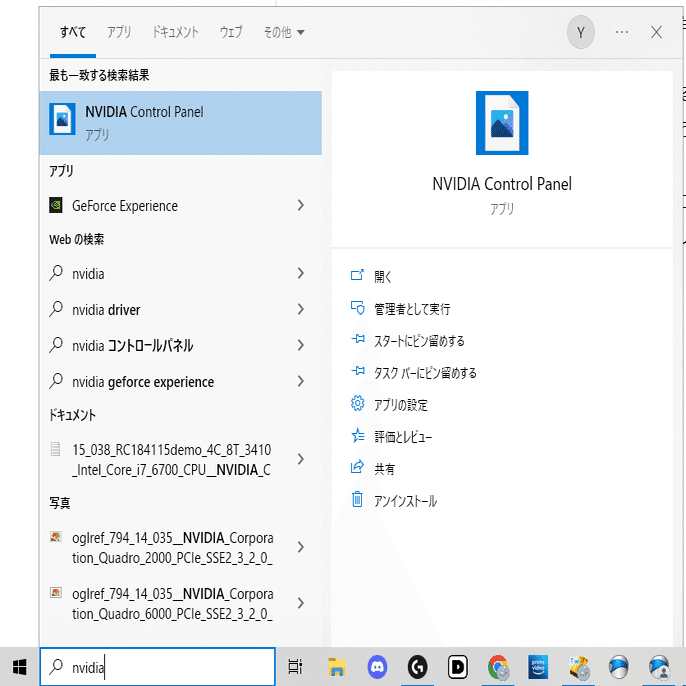Click the magnifier icon beside nvidia driver
Image resolution: width=686 pixels, height=686 pixels.
(56, 309)
